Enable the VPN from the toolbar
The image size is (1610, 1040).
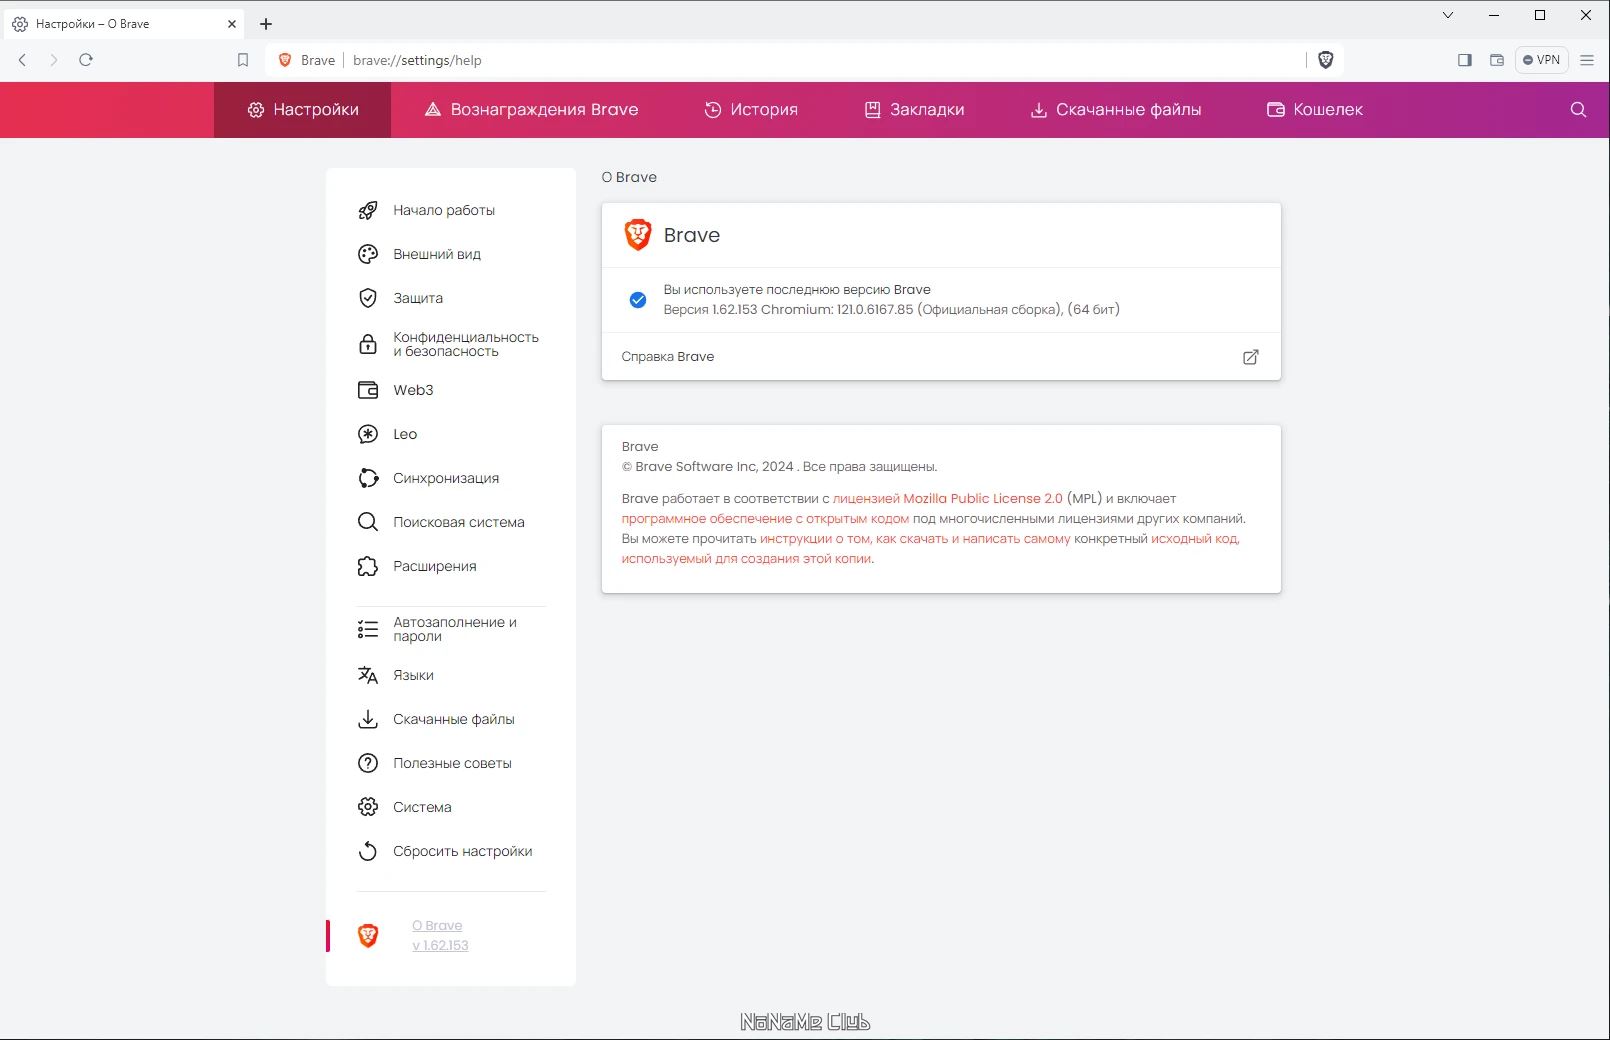click(1541, 60)
